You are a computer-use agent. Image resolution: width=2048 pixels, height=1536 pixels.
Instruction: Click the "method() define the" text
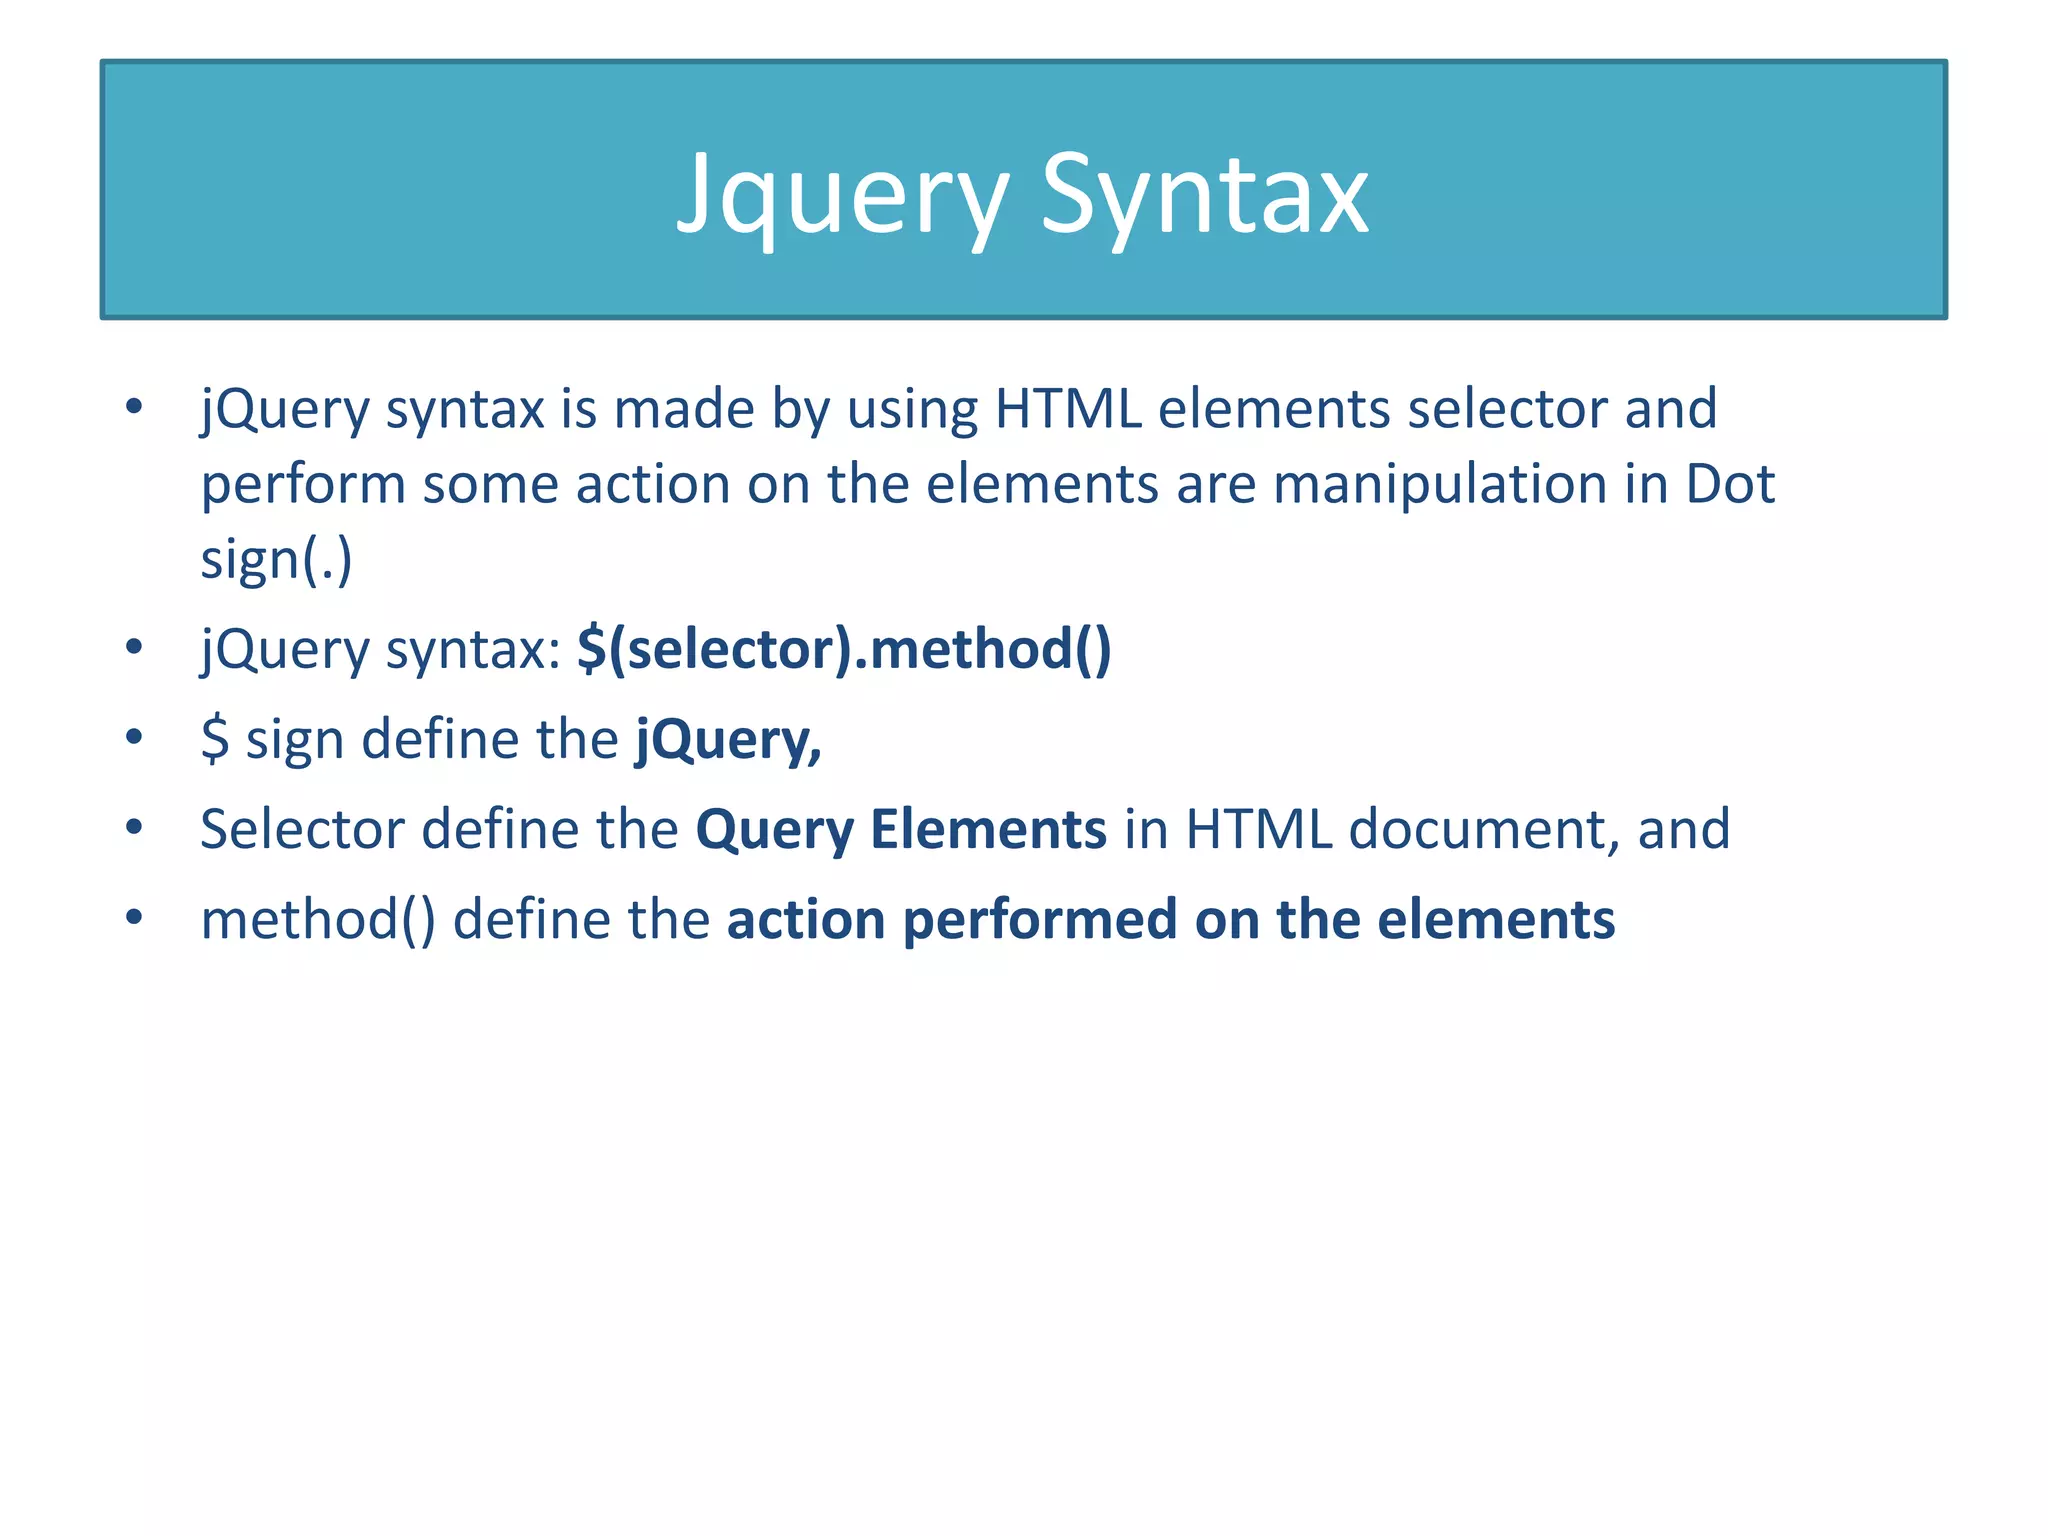coord(455,920)
